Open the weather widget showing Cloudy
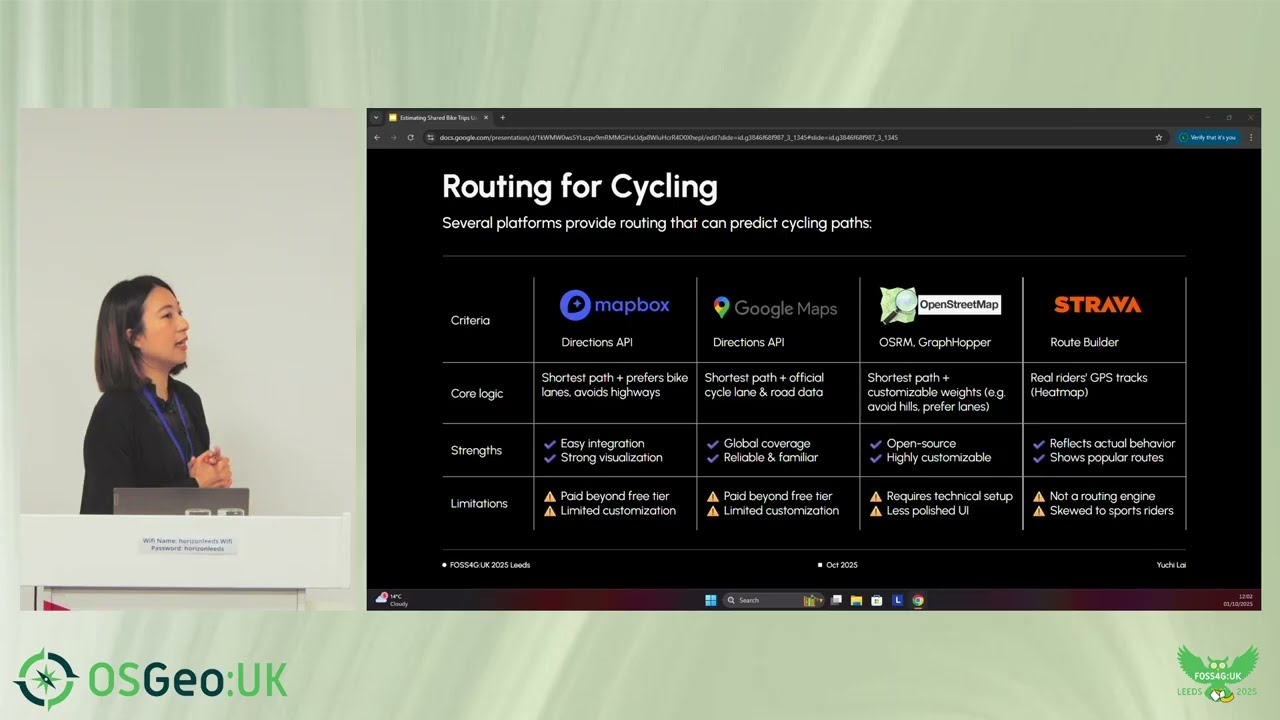The image size is (1280, 720). (392, 600)
